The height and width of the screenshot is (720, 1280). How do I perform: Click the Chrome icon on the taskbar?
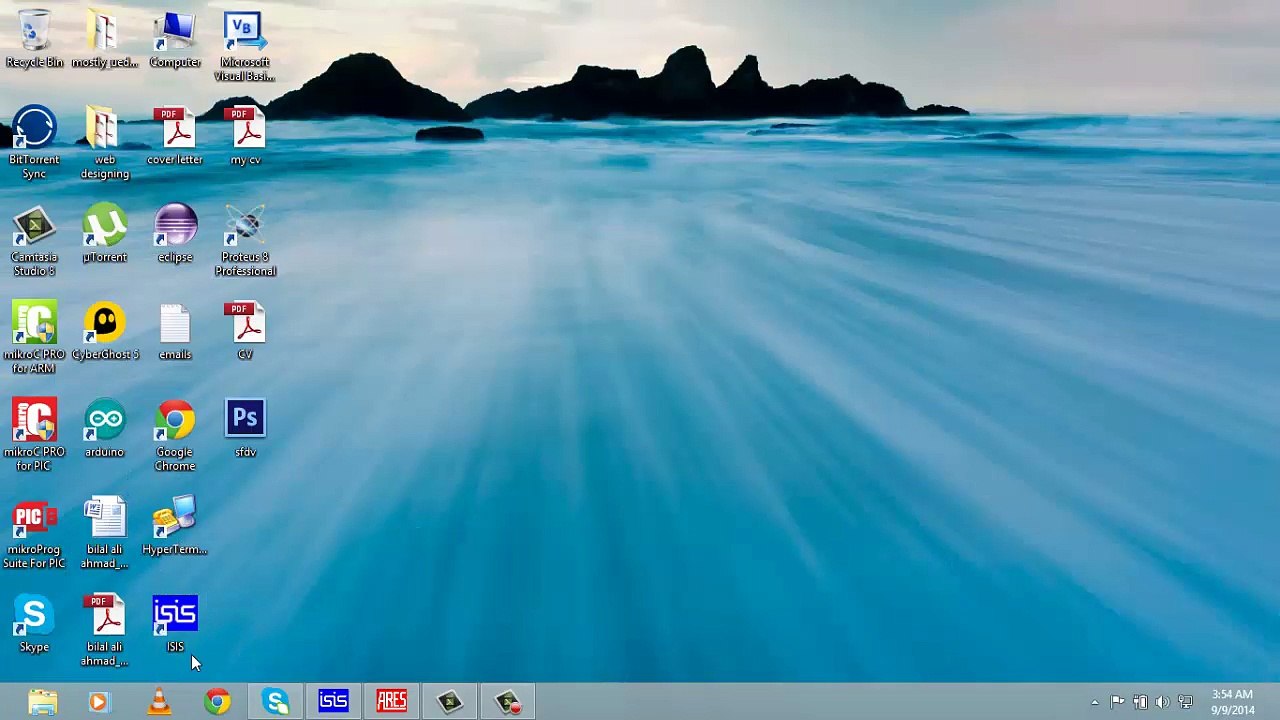click(x=217, y=702)
